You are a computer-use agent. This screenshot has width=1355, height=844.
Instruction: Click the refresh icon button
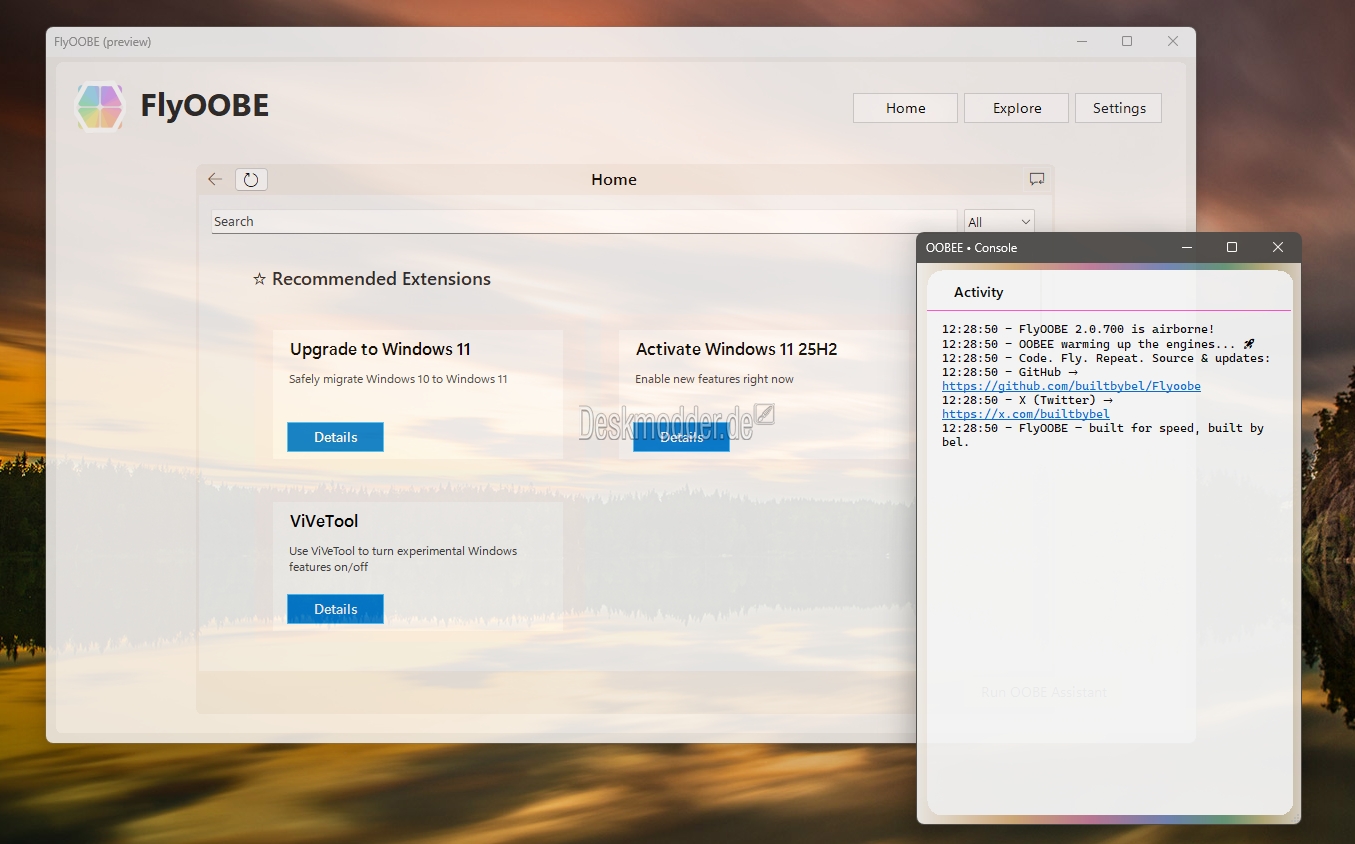tap(251, 180)
